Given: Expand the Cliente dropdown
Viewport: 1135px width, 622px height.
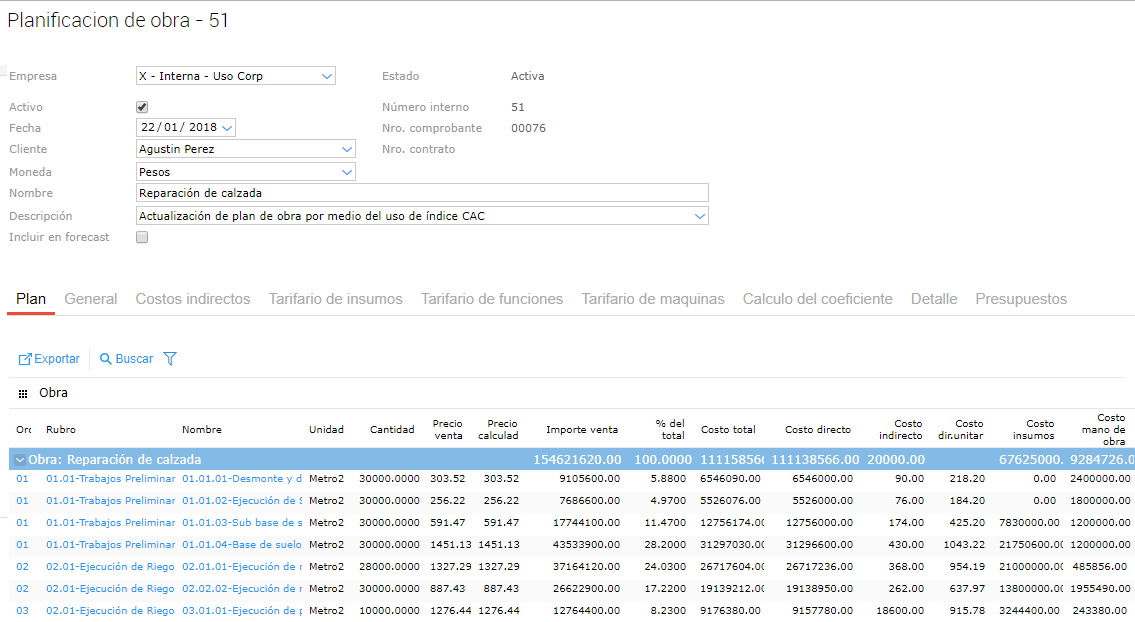Looking at the screenshot, I should click(x=346, y=149).
